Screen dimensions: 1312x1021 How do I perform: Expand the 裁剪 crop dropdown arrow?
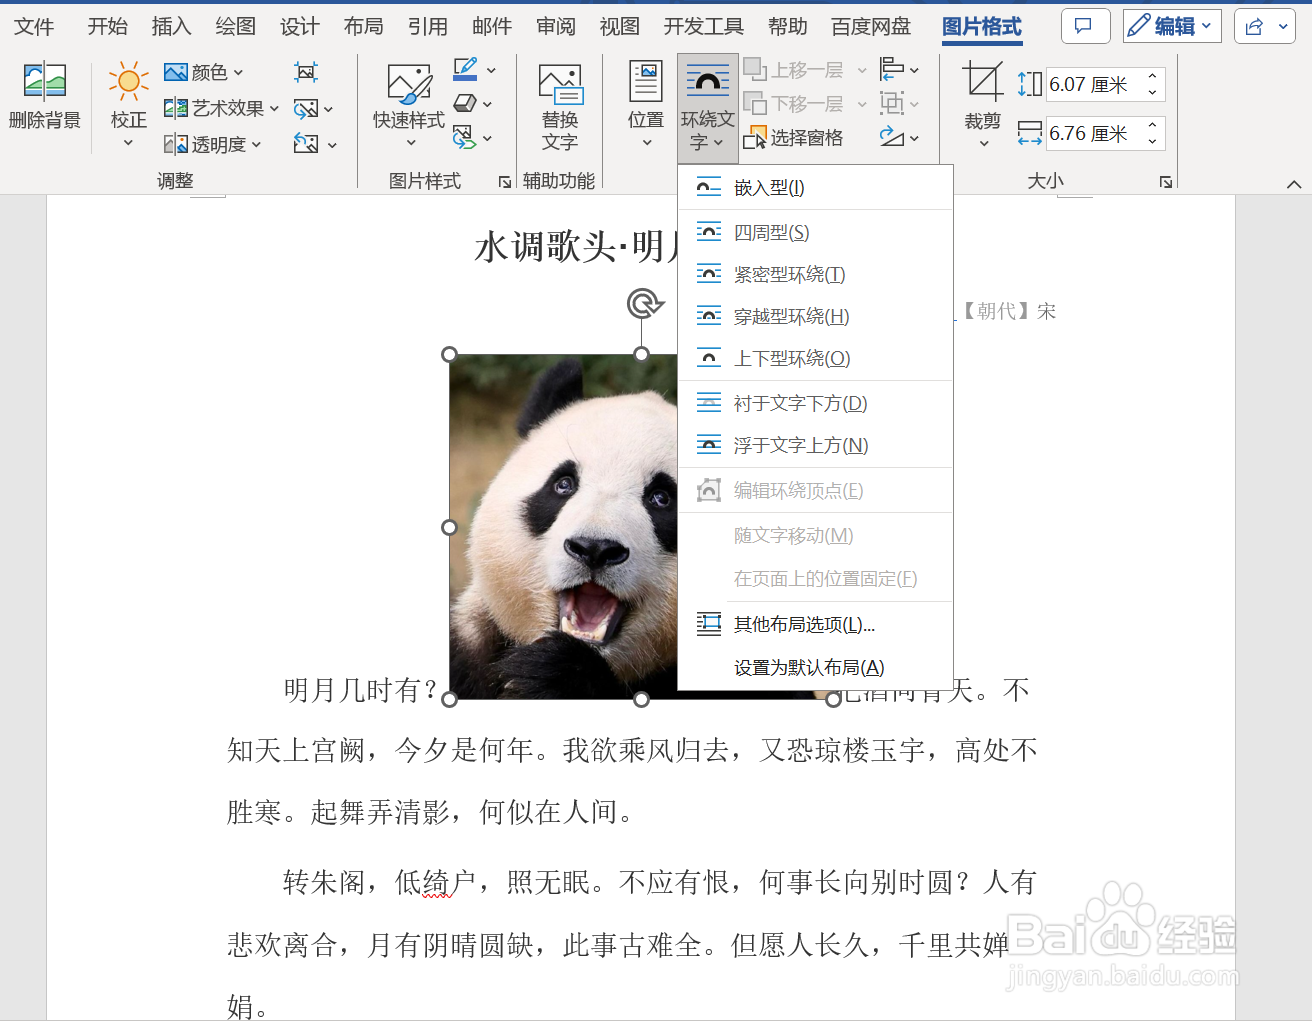tap(983, 143)
